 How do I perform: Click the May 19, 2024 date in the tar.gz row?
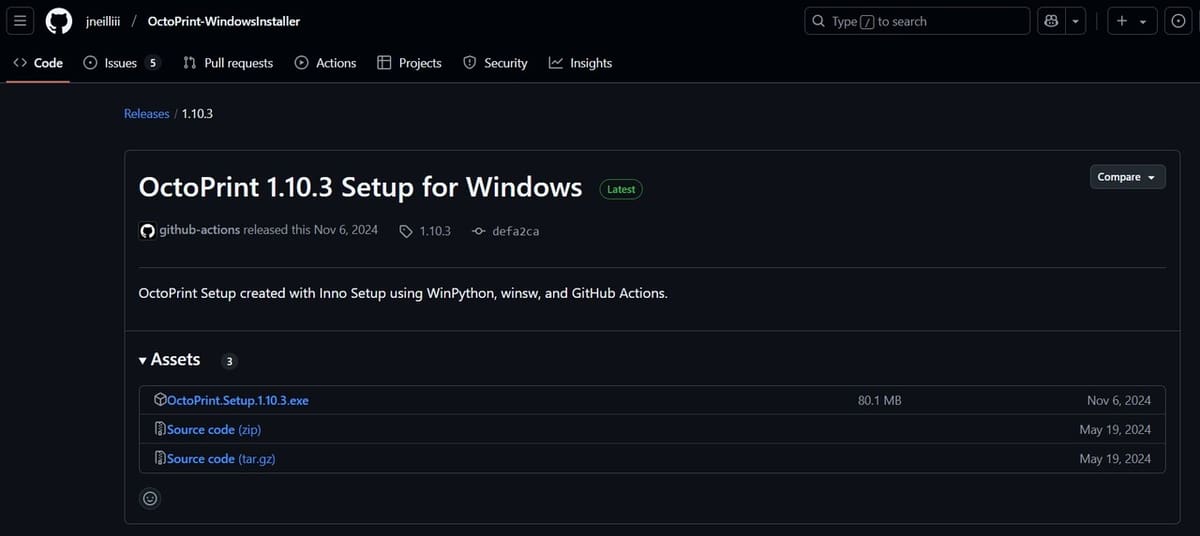1115,458
